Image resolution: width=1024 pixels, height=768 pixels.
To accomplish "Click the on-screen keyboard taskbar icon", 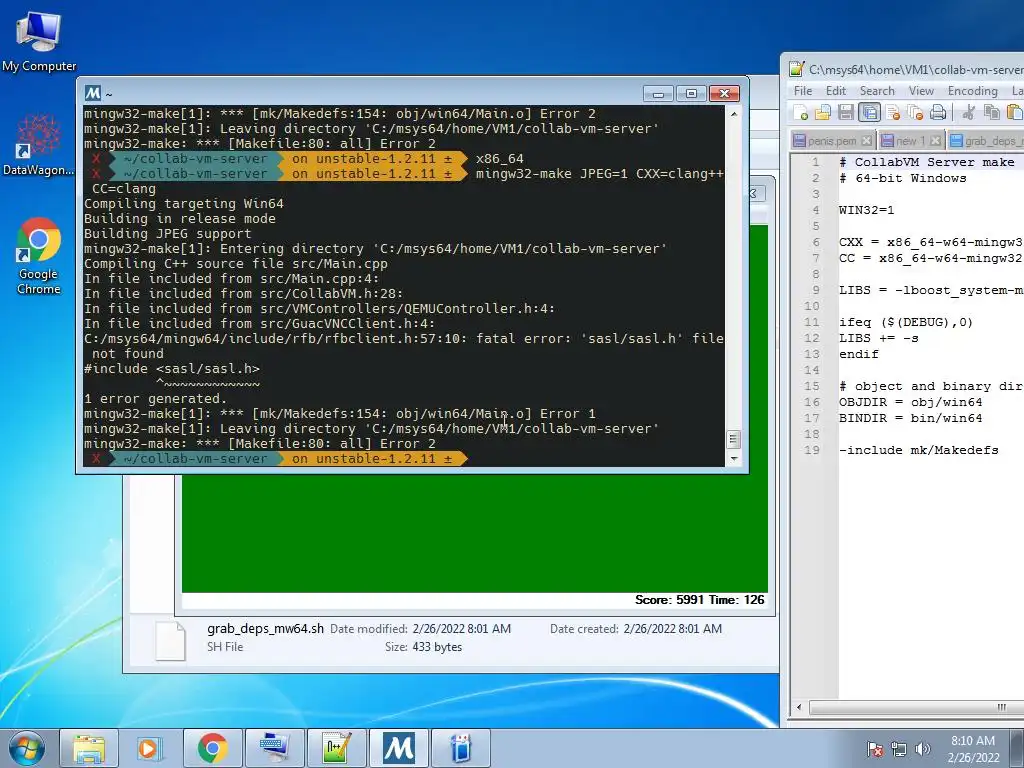I will pos(274,748).
